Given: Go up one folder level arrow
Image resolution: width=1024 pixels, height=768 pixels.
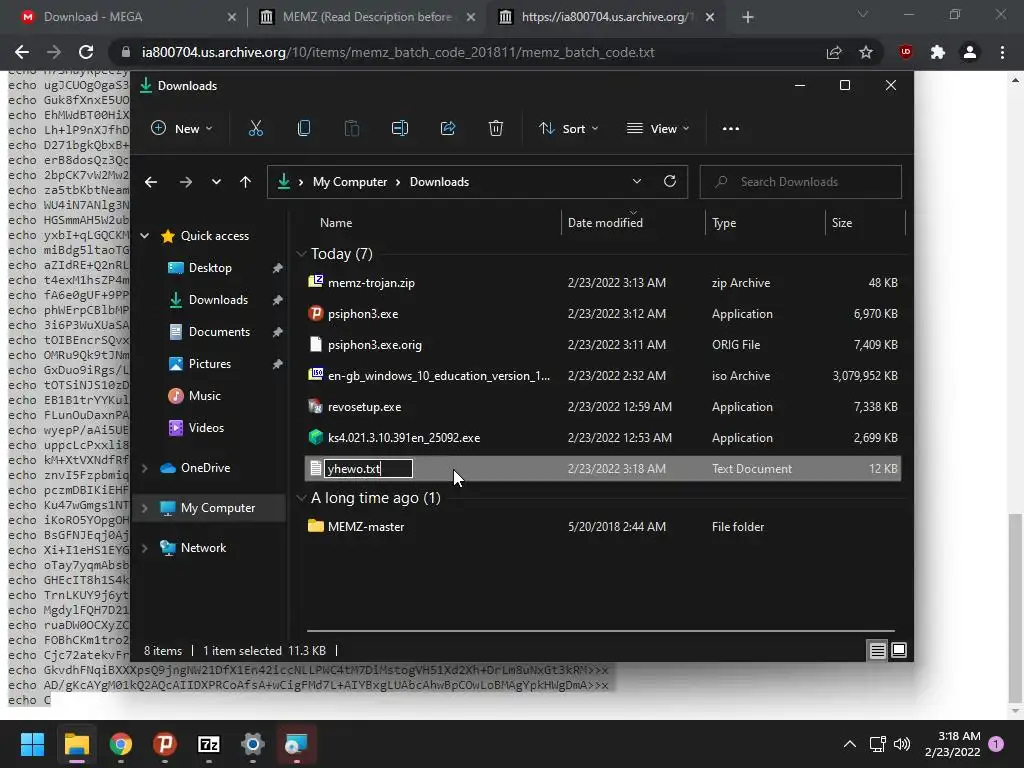Looking at the screenshot, I should pos(246,182).
